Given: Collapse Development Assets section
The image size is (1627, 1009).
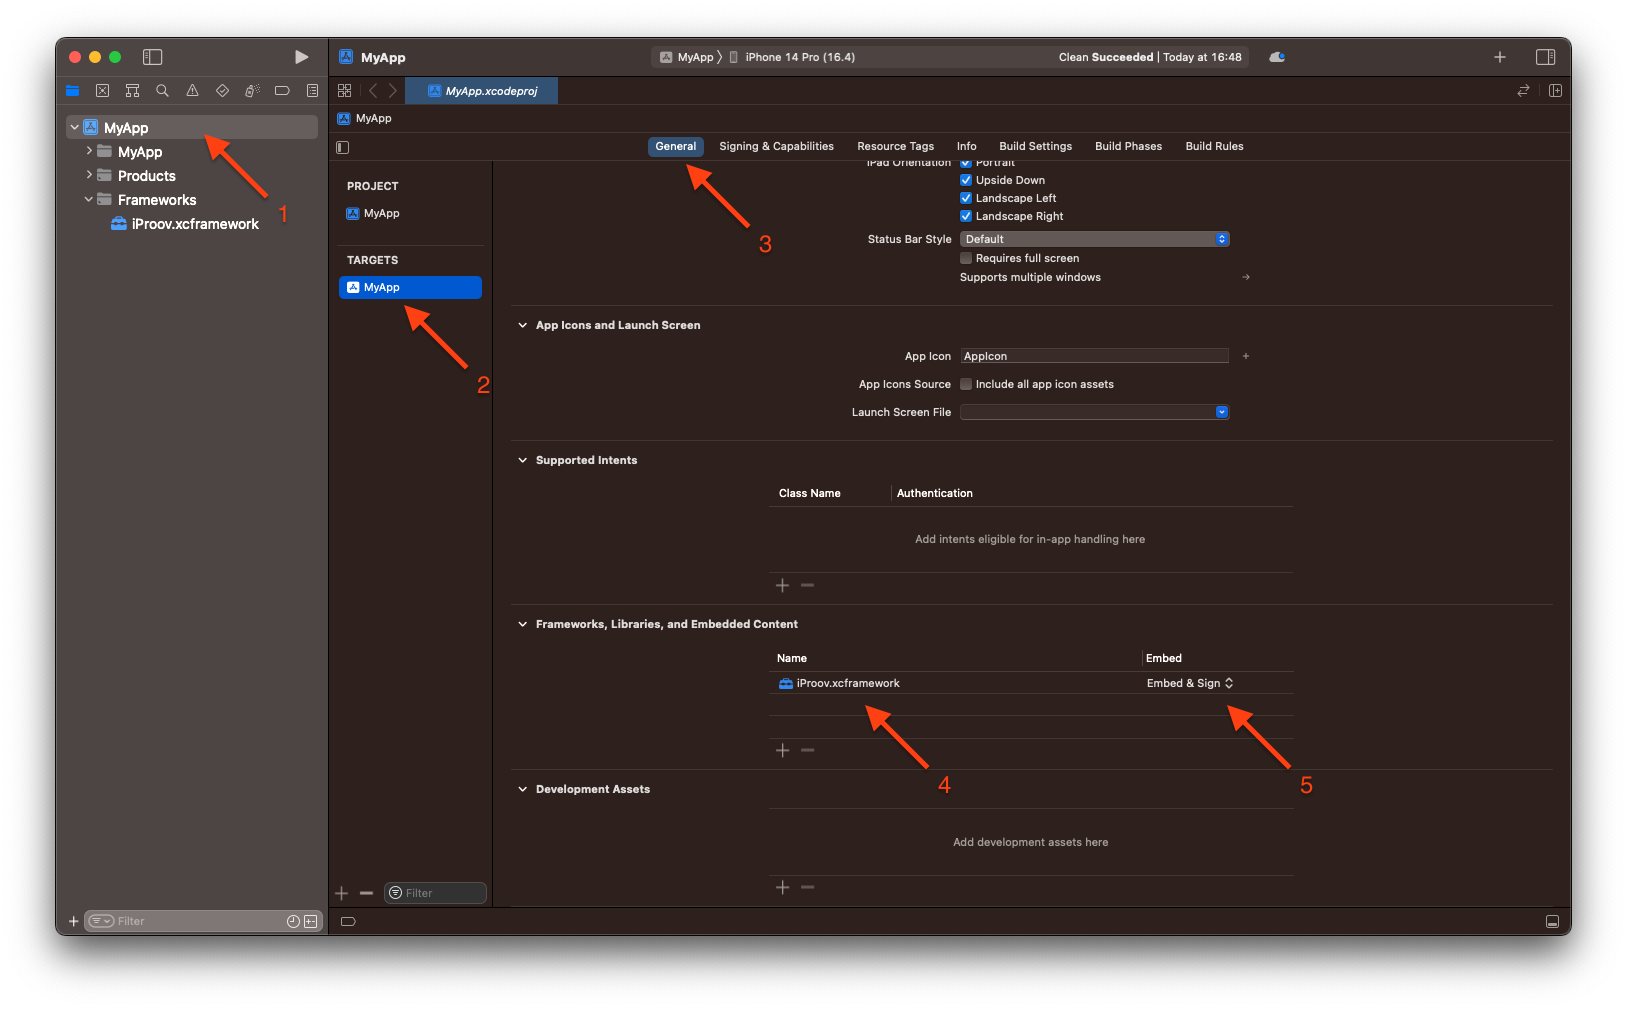Looking at the screenshot, I should [522, 789].
